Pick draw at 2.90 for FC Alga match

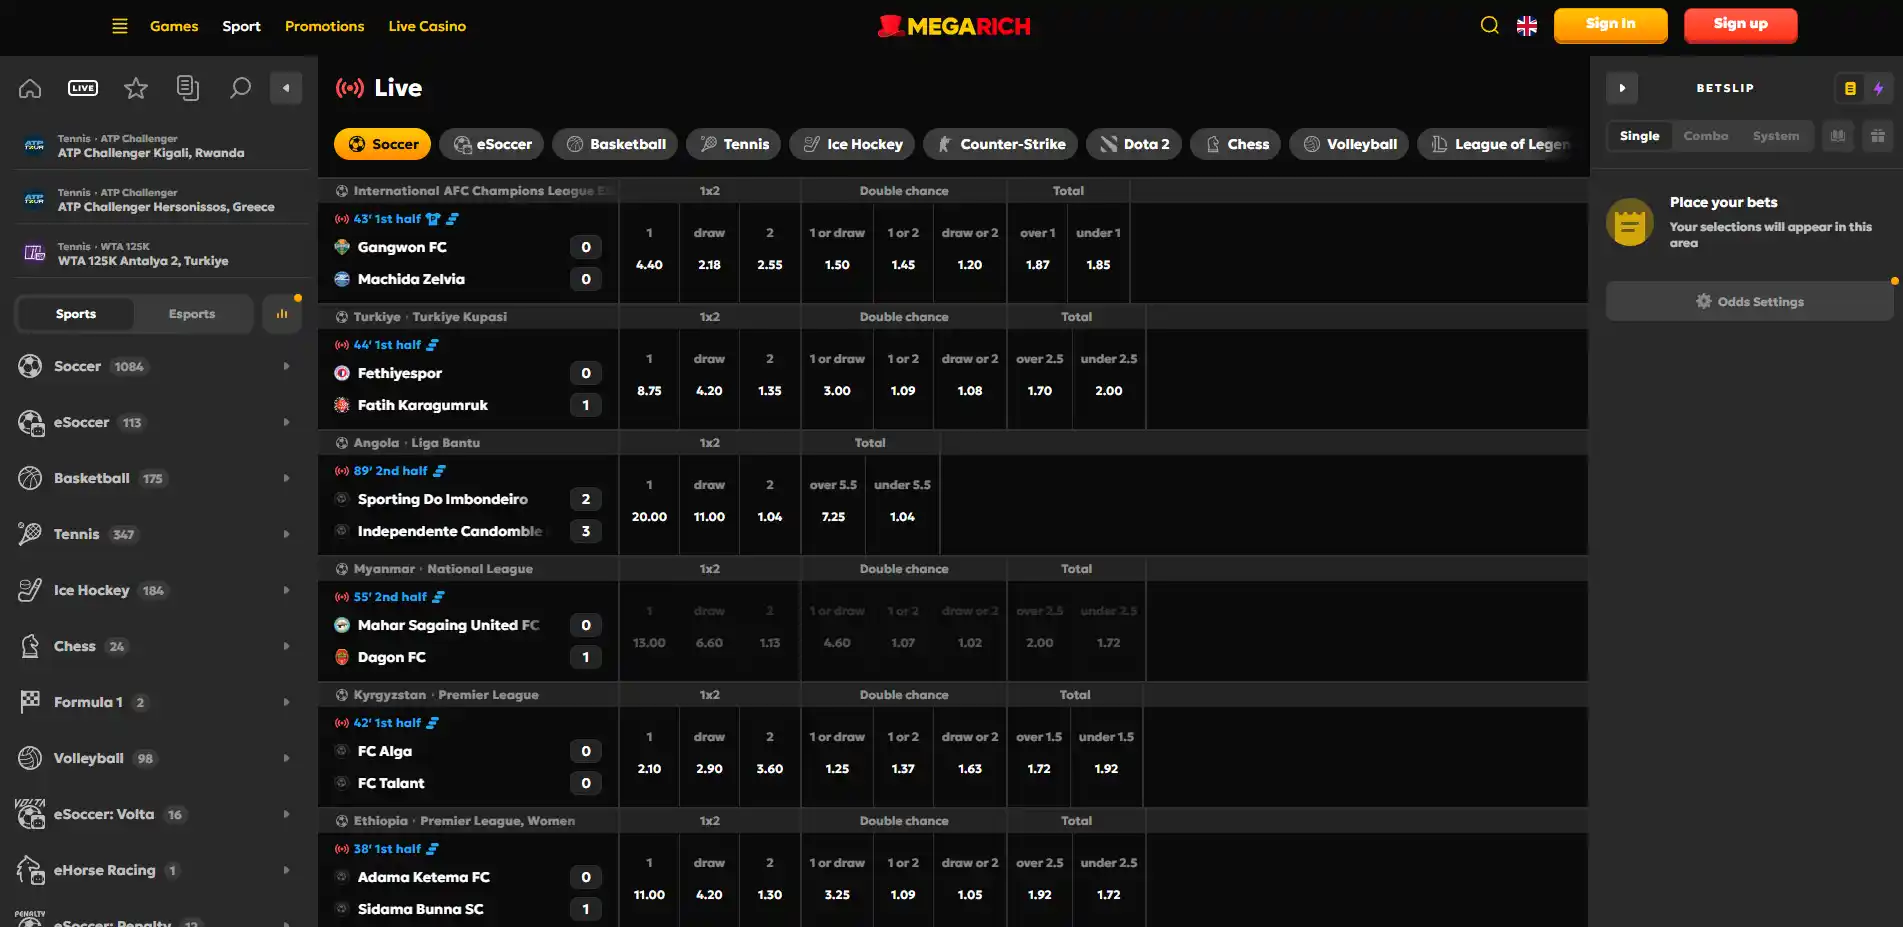(709, 755)
